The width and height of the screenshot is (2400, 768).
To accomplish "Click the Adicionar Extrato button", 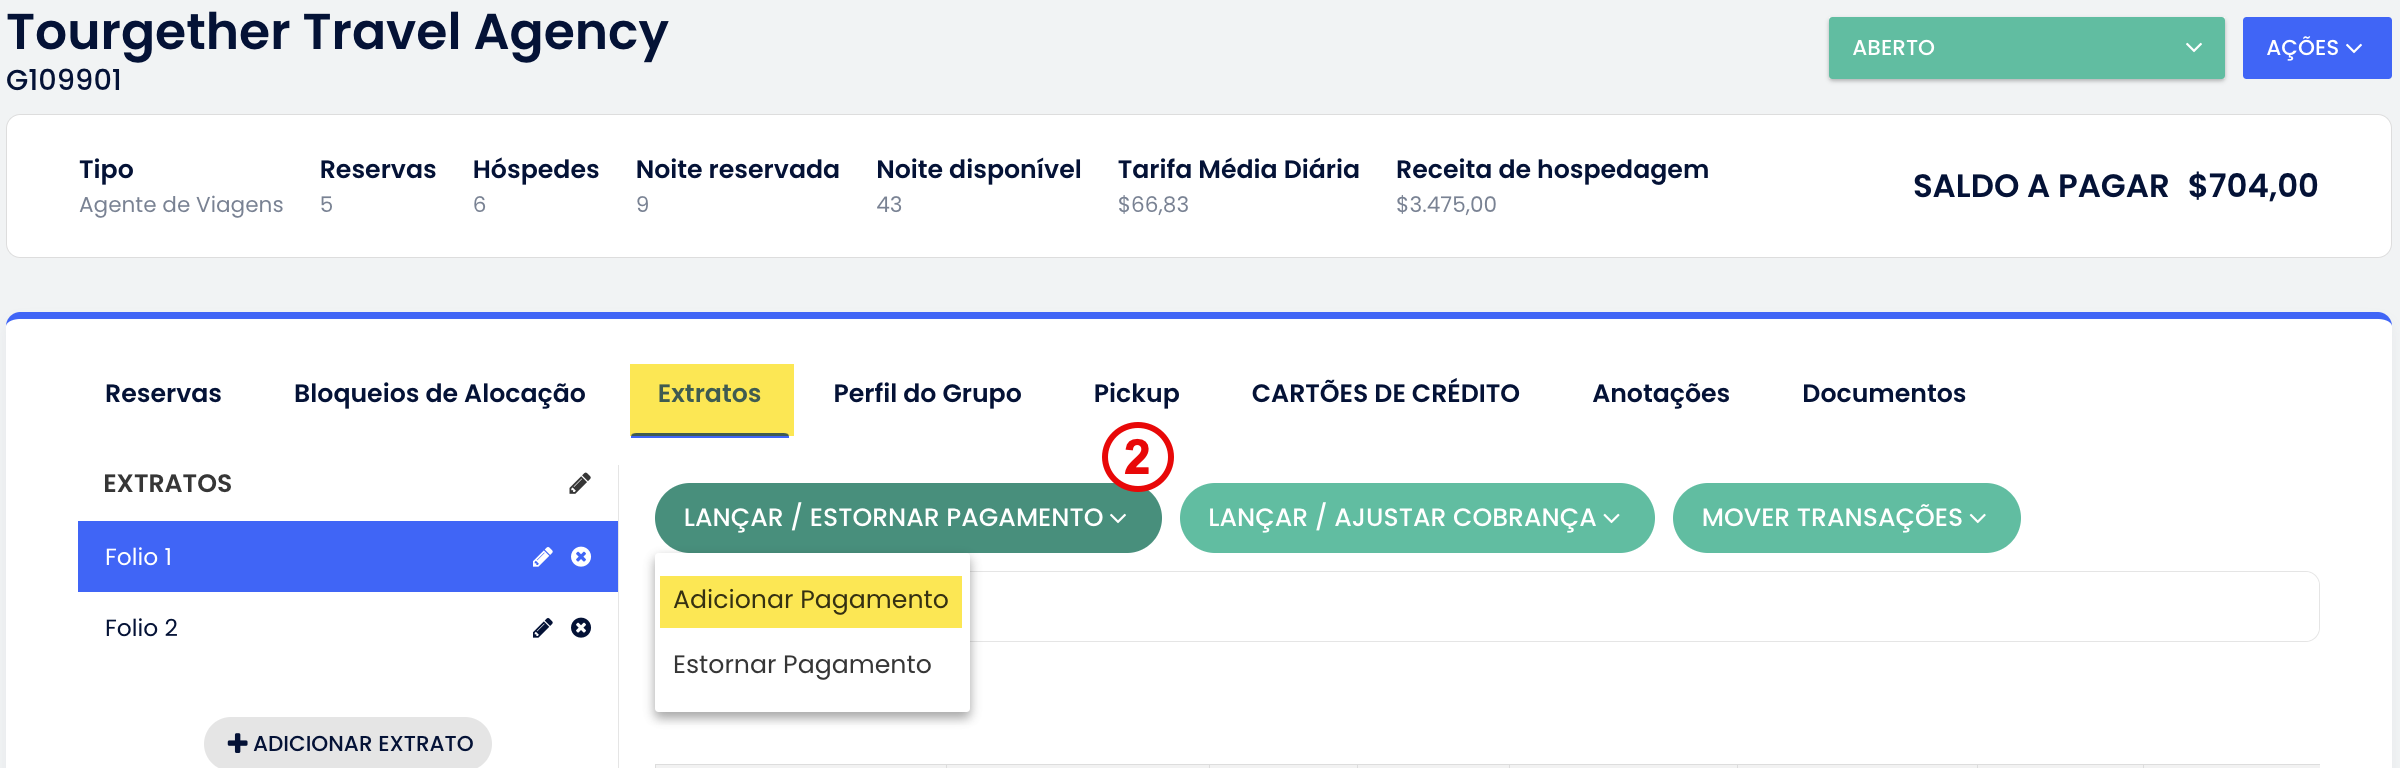I will pos(348,744).
